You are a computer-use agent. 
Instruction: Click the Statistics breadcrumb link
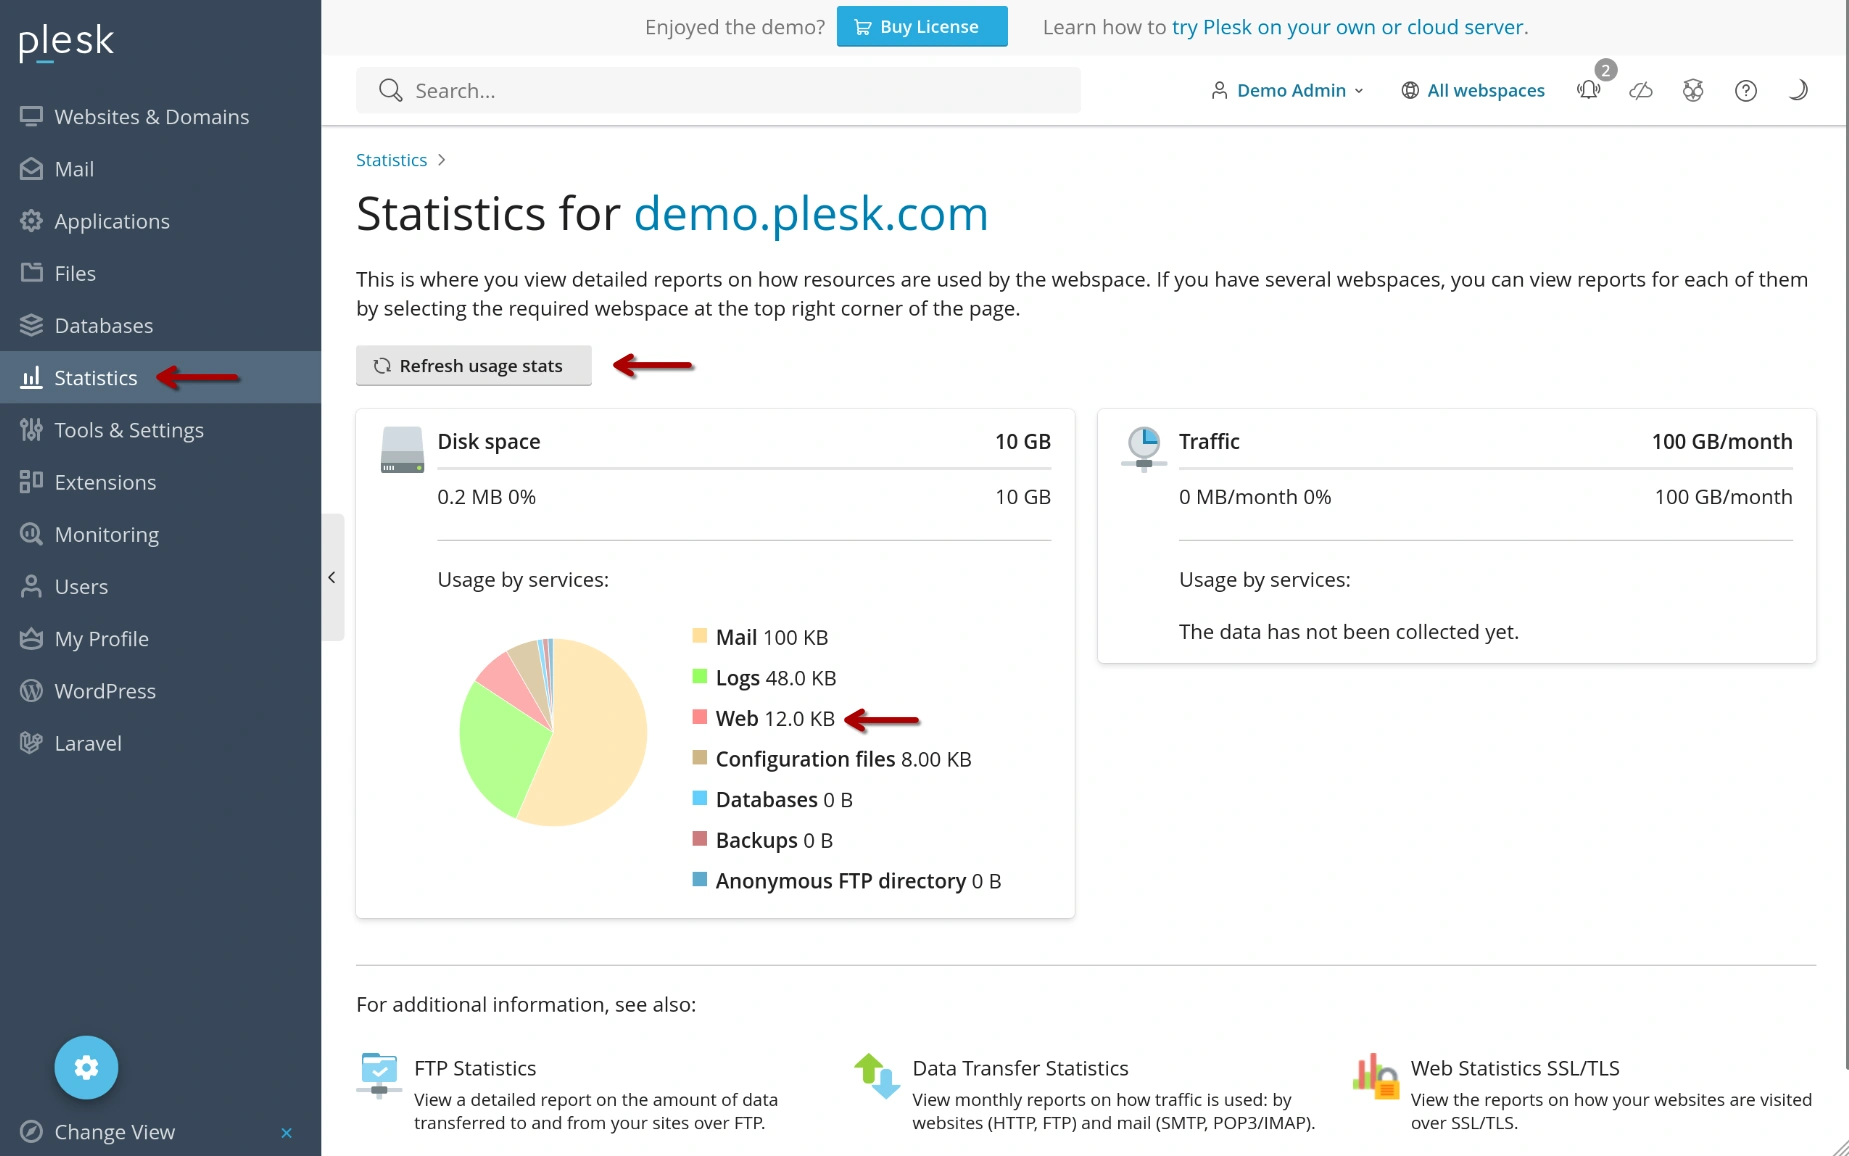391,160
